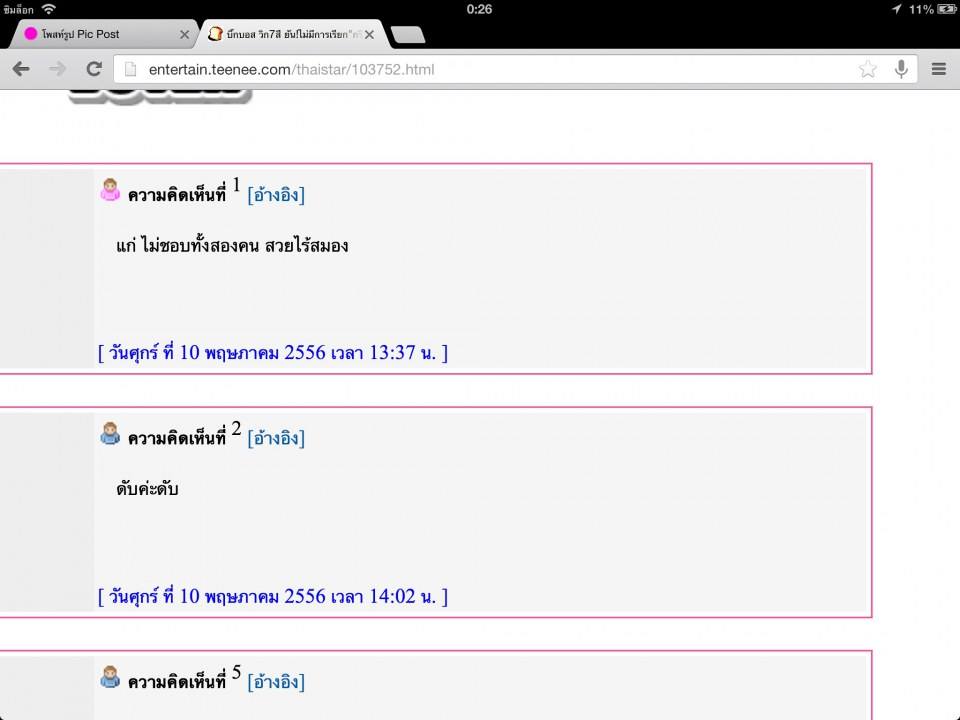Click the grayed-out forward navigation arrow
This screenshot has width=960, height=720.
click(56, 69)
